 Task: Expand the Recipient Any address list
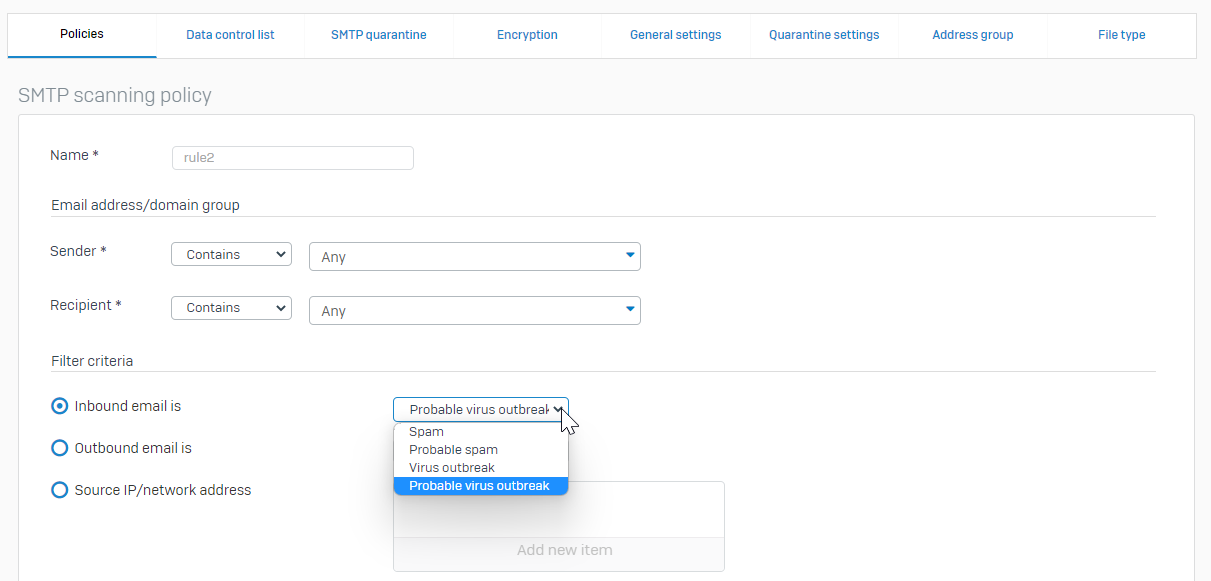click(x=475, y=311)
